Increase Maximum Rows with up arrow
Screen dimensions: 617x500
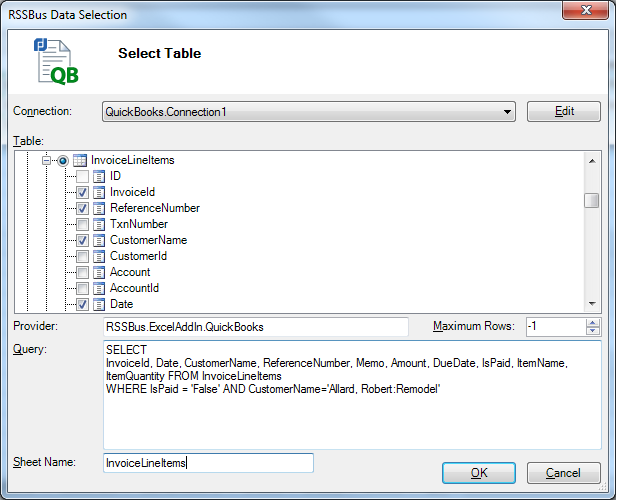[593, 322]
